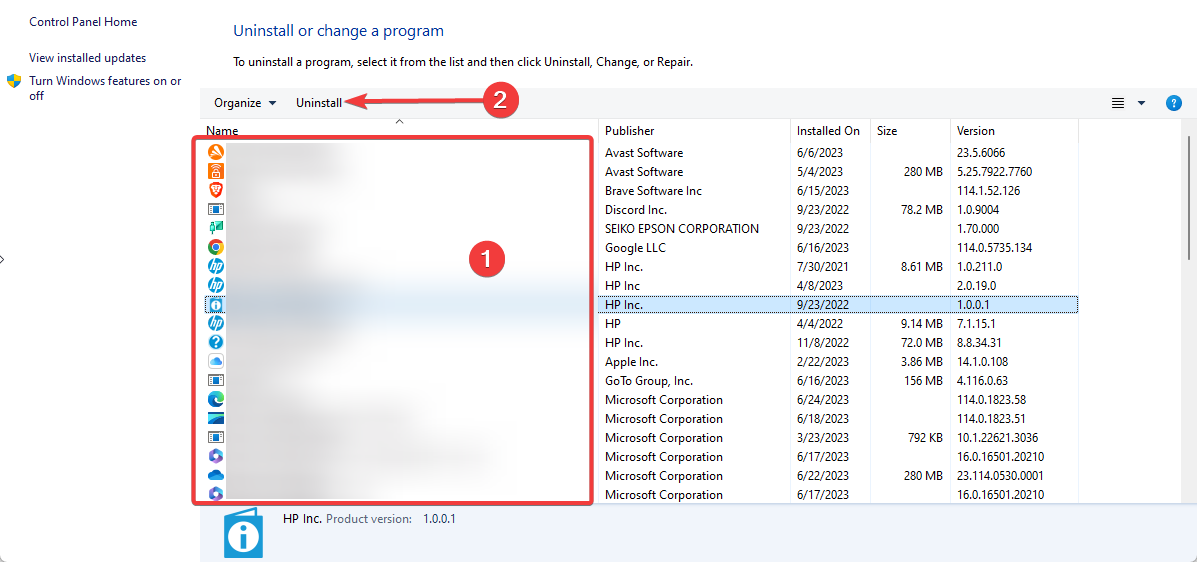The image size is (1197, 562).
Task: Open Turn Windows features on or off
Action: pos(105,89)
